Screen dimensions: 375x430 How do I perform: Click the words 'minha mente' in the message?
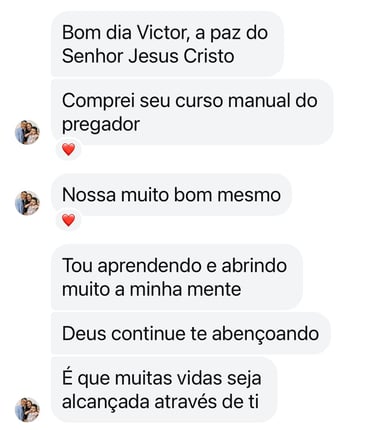(185, 289)
